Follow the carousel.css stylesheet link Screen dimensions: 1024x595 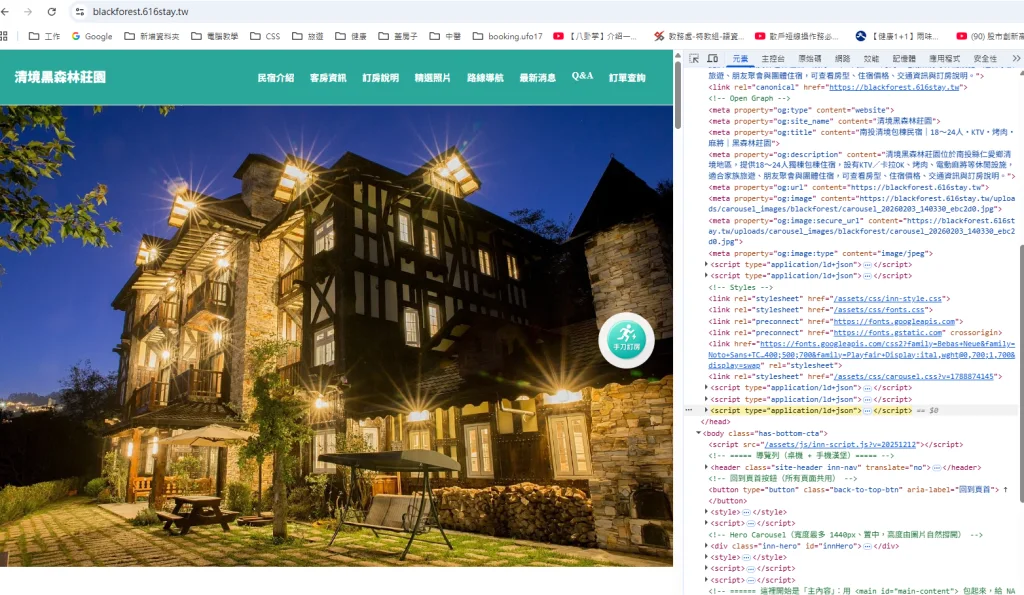[914, 377]
